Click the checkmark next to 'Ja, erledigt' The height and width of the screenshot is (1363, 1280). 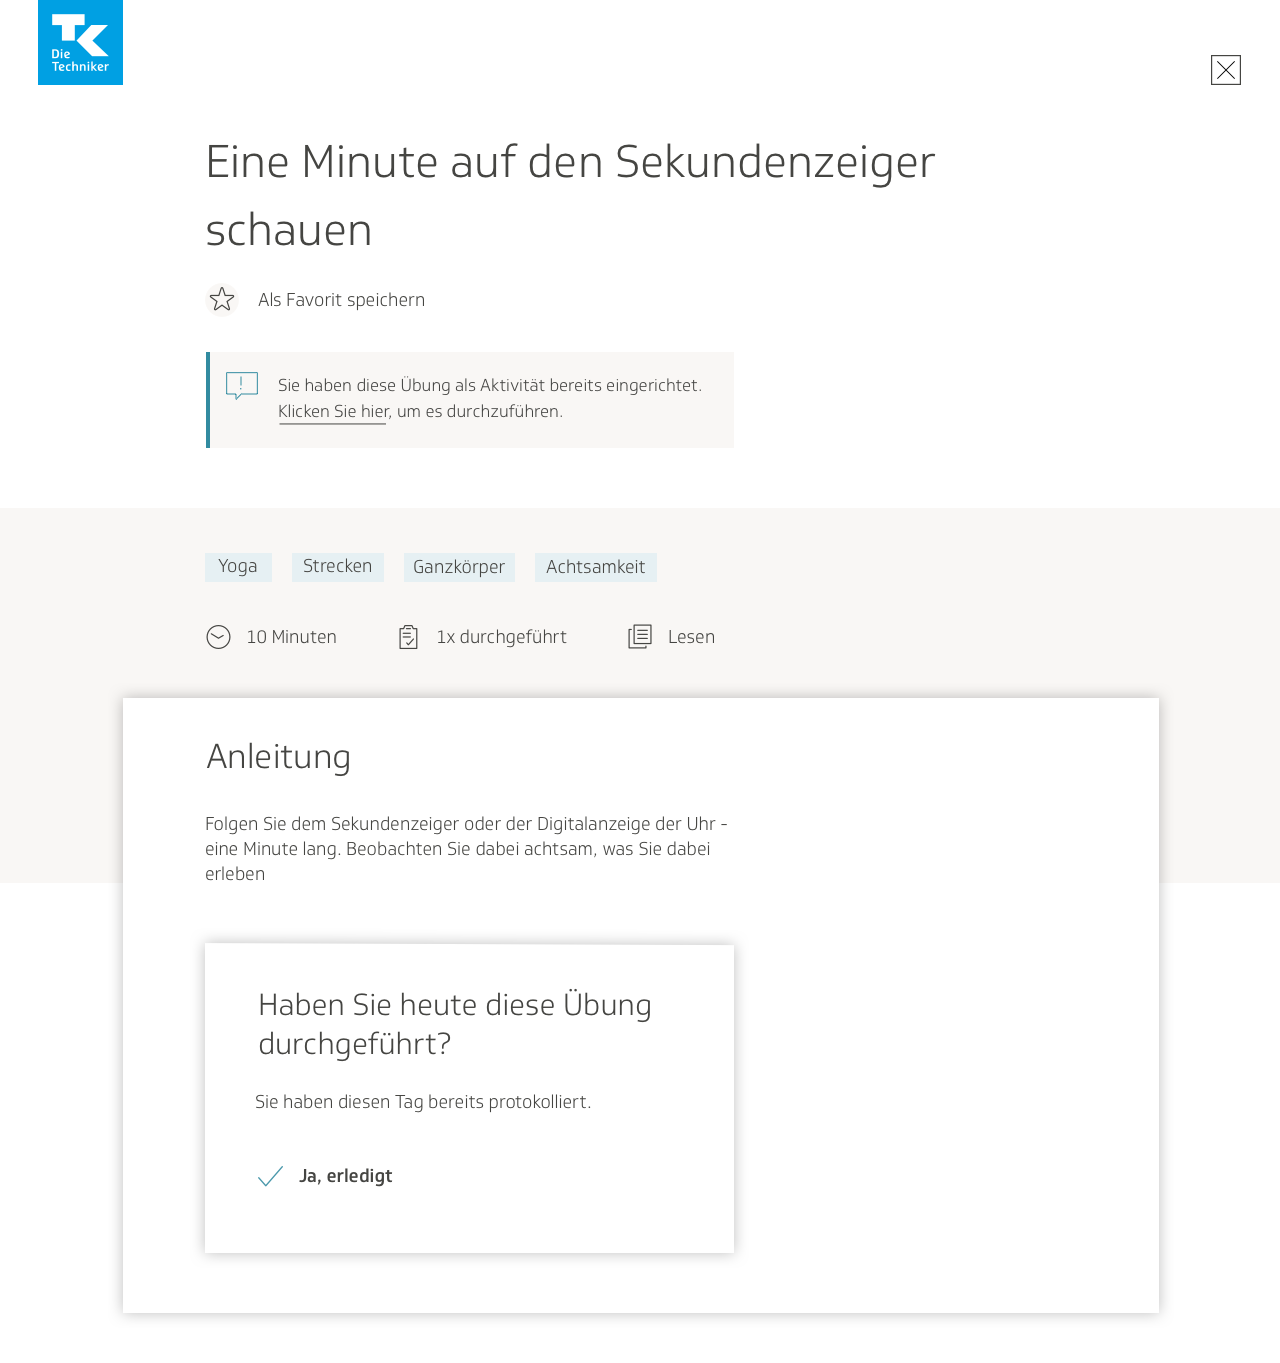coord(270,1176)
